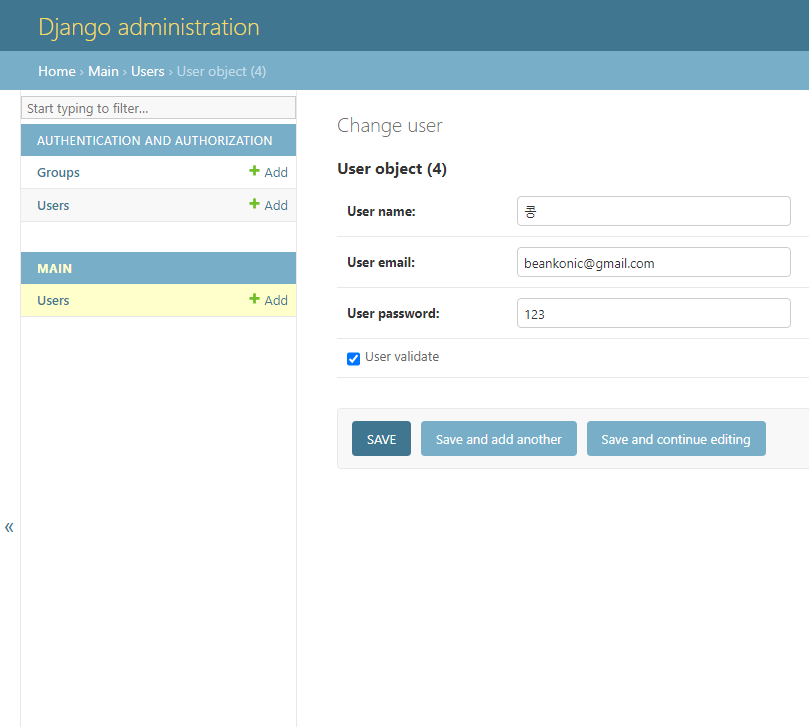Click the SAVE button
The width and height of the screenshot is (809, 727).
pyautogui.click(x=381, y=439)
